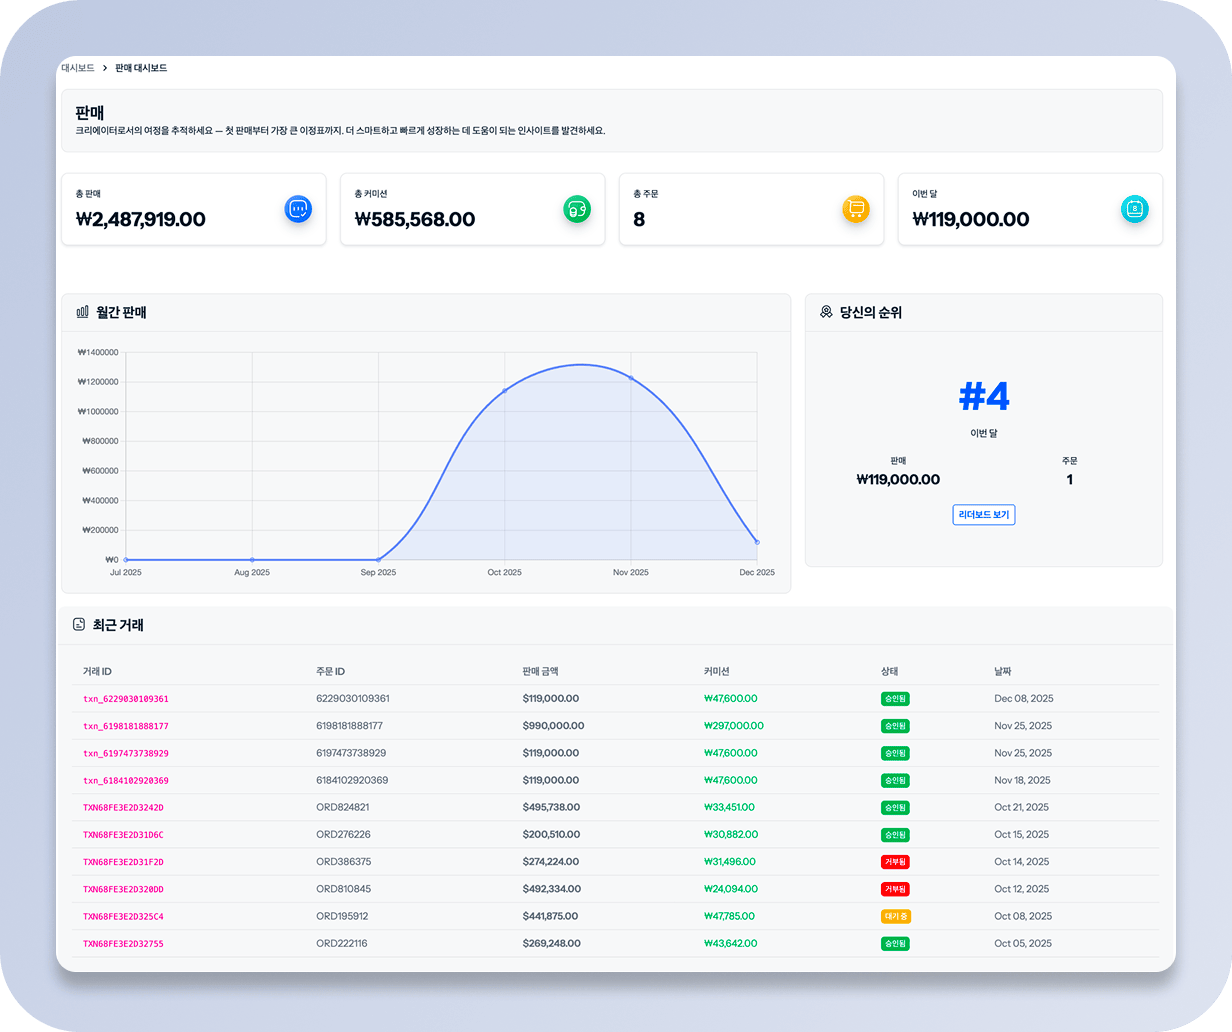Image resolution: width=1232 pixels, height=1032 pixels.
Task: Click the 판매 금액 column header
Action: 547,671
